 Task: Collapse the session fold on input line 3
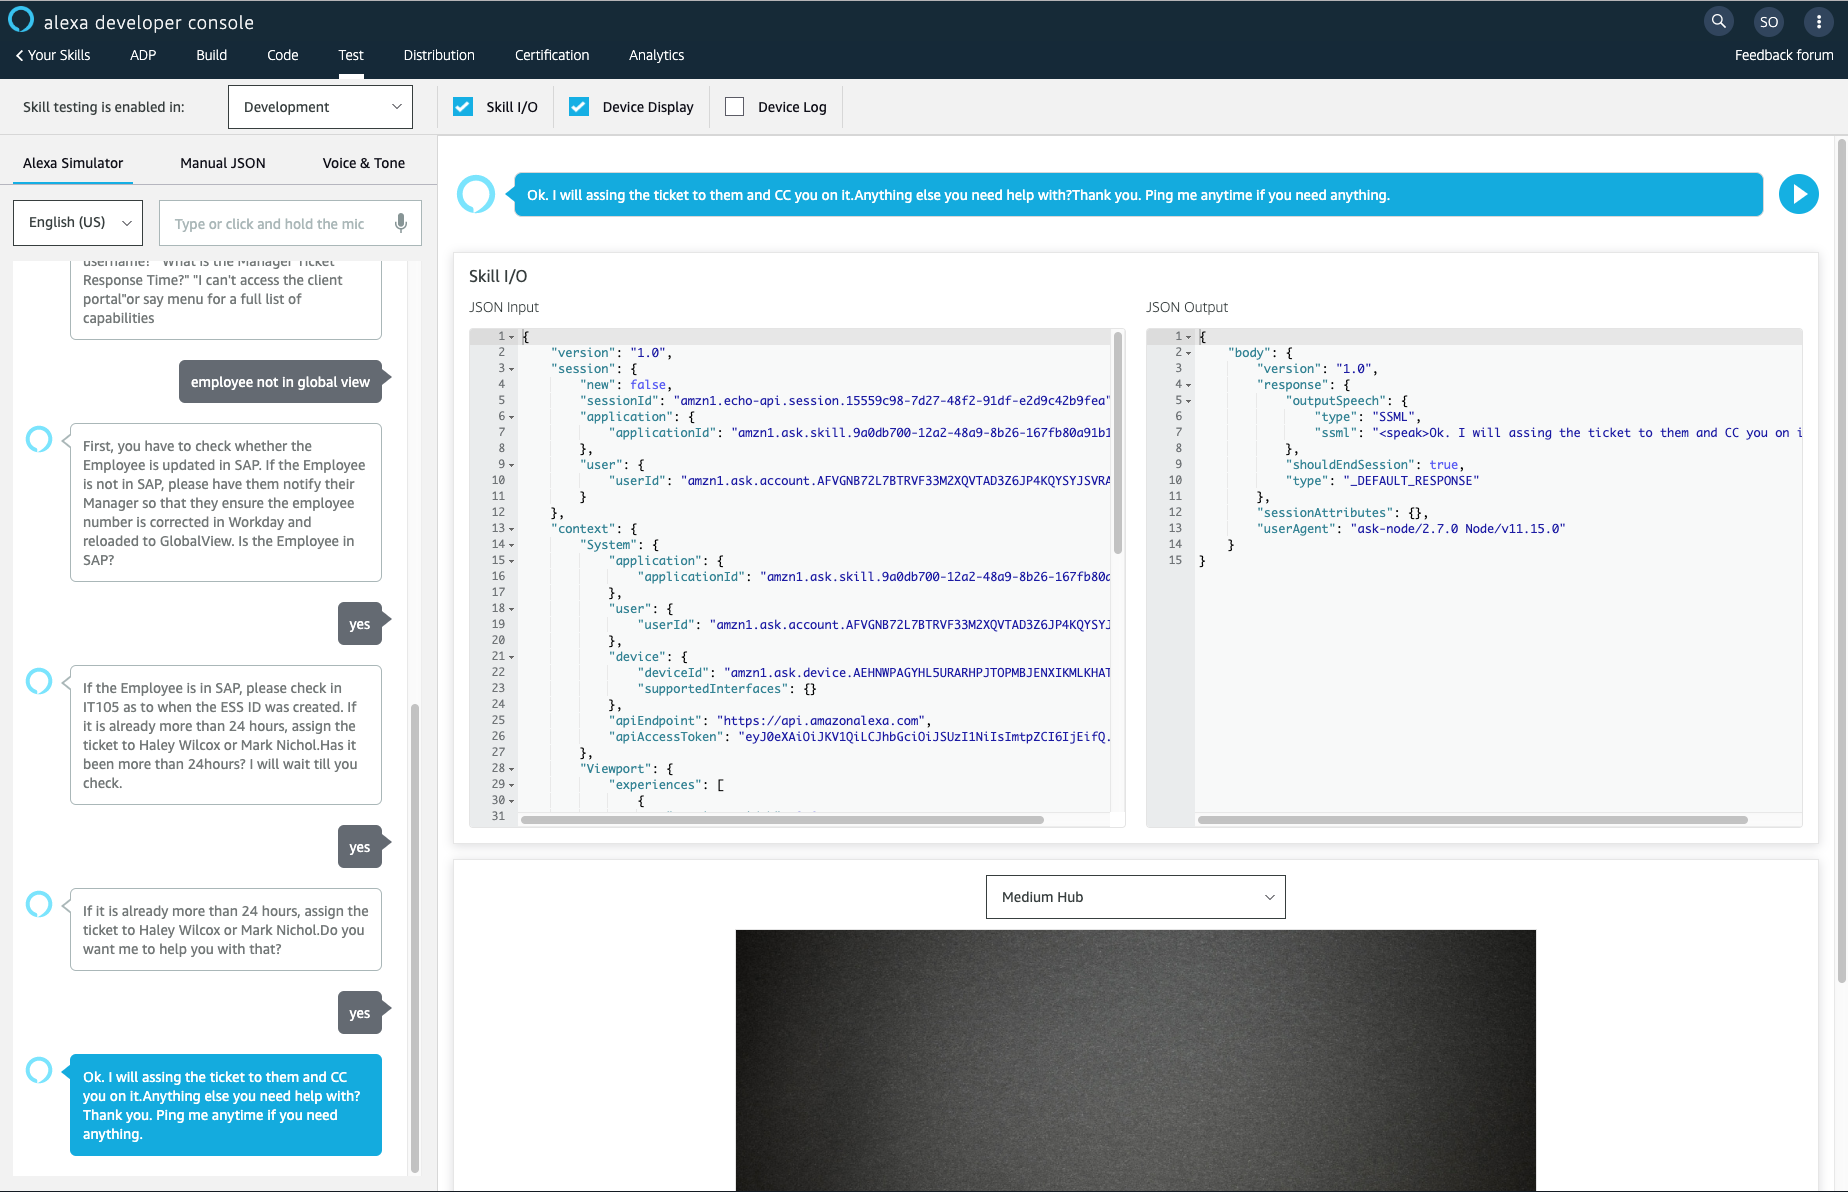512,369
